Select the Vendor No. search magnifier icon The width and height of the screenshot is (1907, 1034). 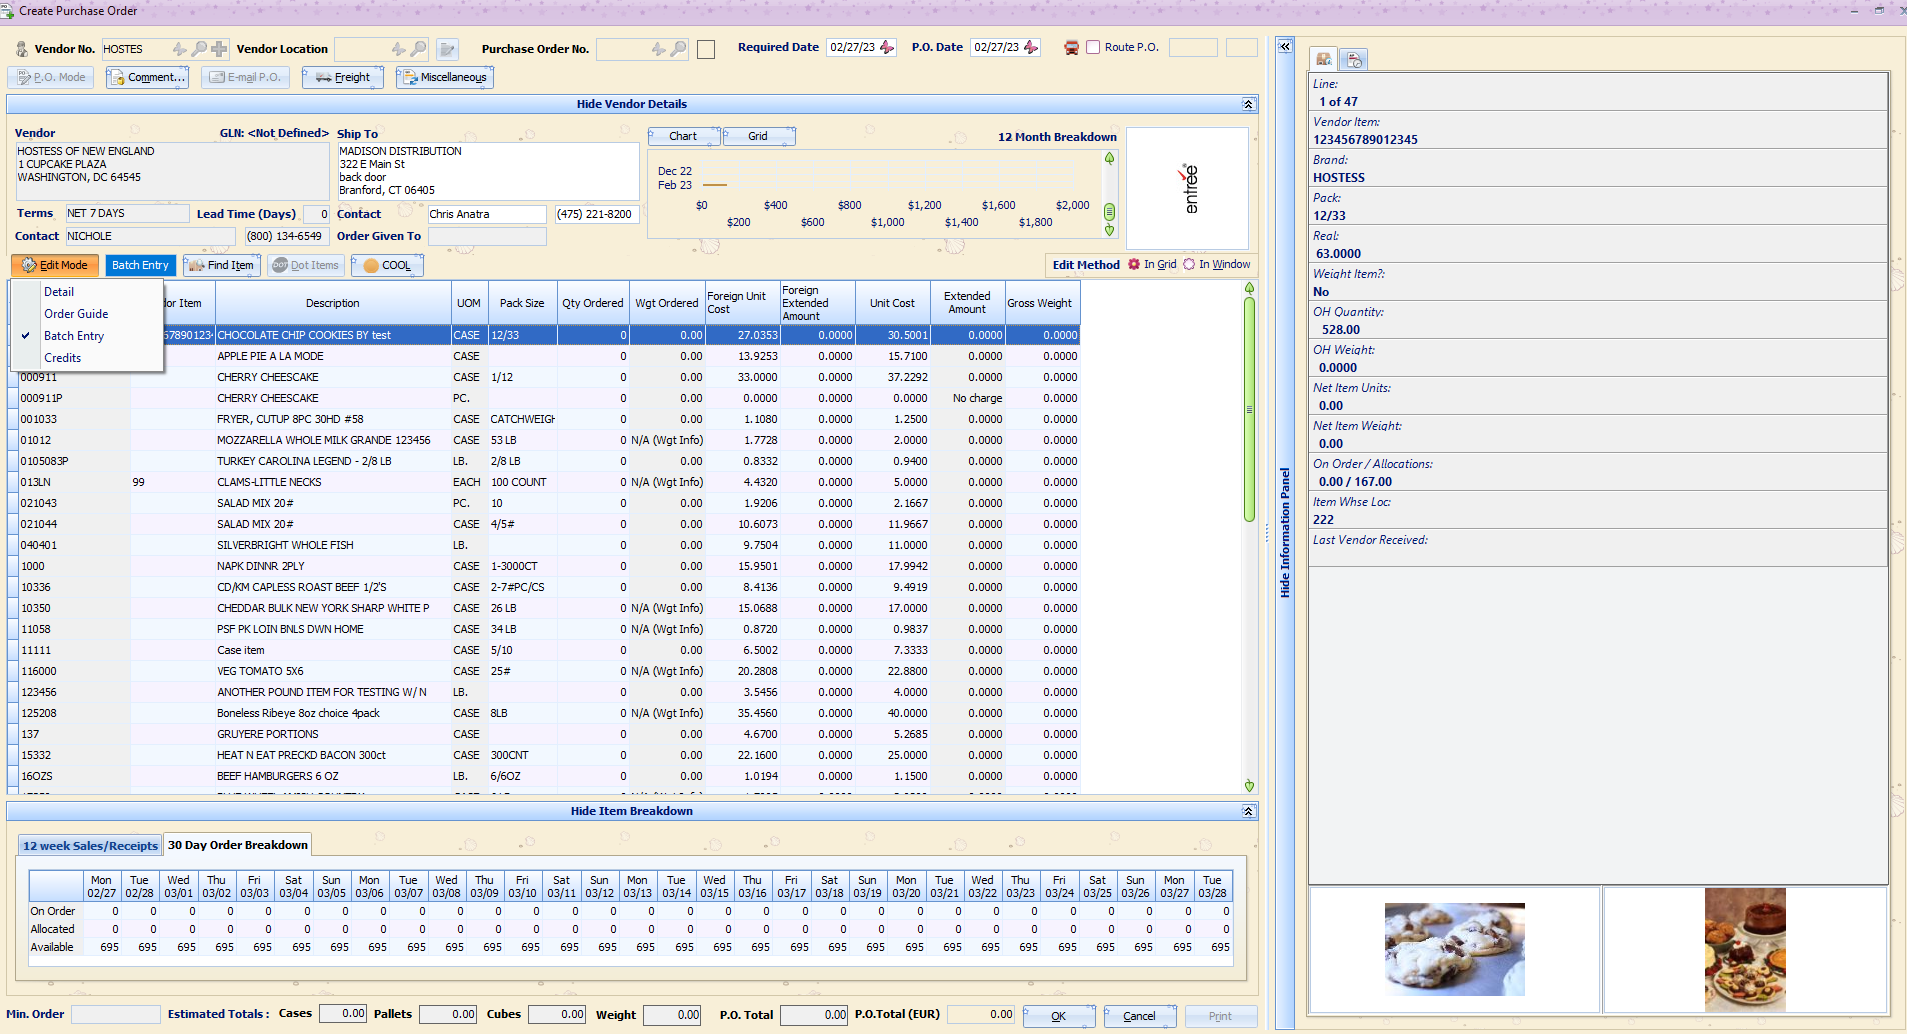click(x=200, y=49)
